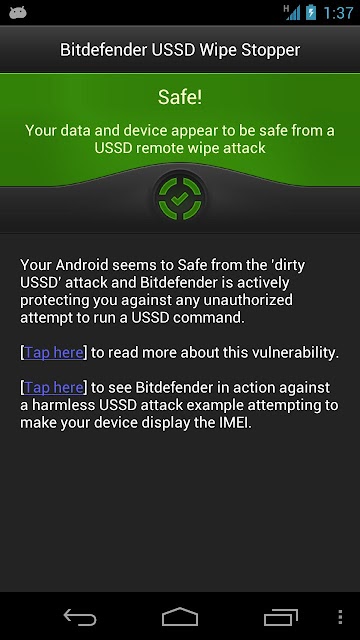The width and height of the screenshot is (360, 640).
Task: Tap the Android robot notification icon
Action: coord(18,13)
